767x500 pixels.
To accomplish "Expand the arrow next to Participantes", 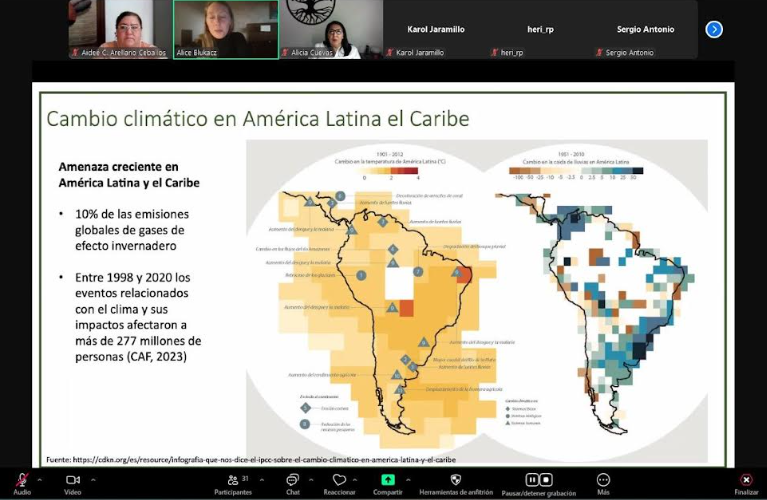I will point(260,478).
